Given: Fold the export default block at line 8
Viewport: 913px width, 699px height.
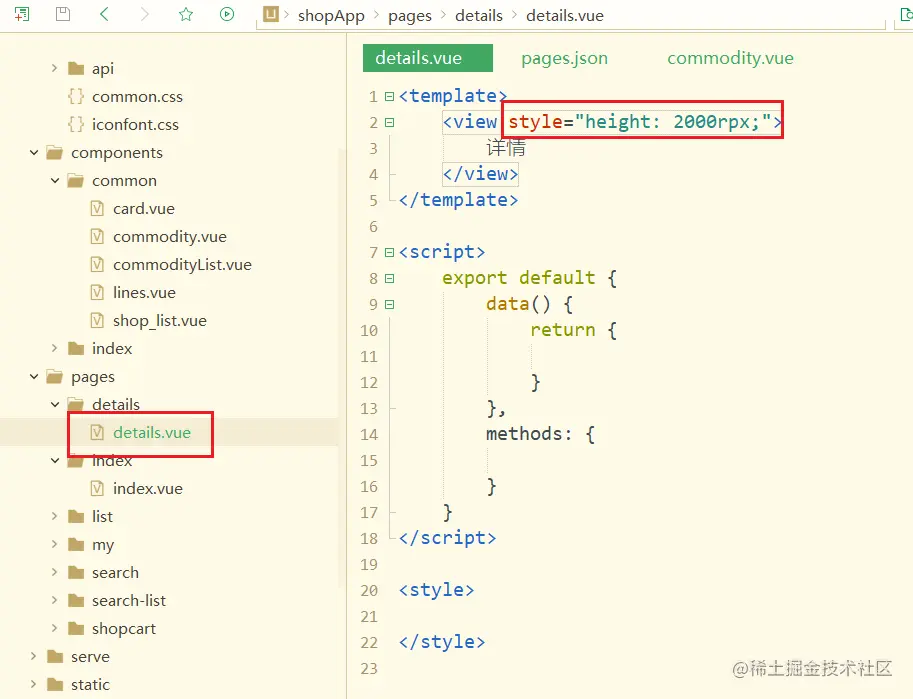Looking at the screenshot, I should point(390,278).
